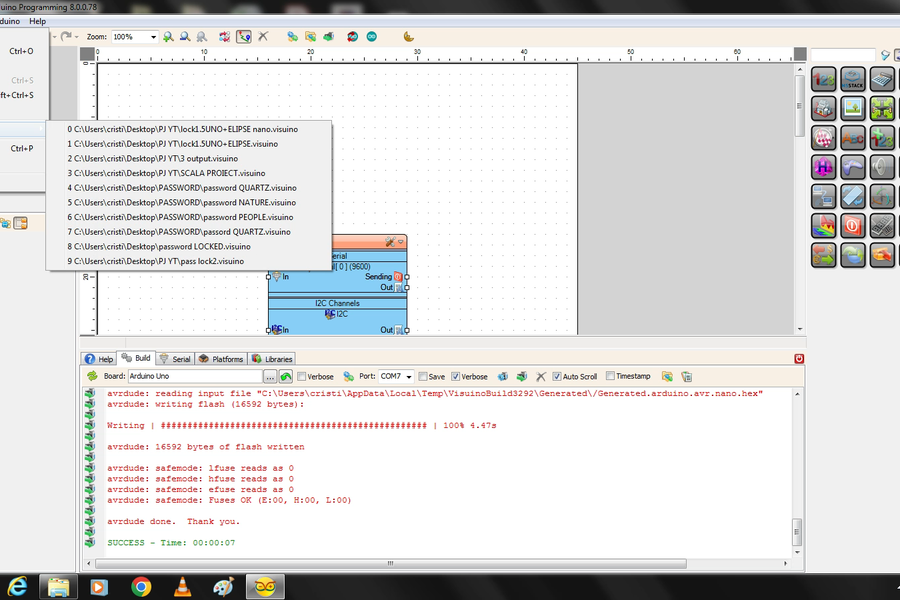Click the folder with gears toolbar icon
The width and height of the screenshot is (900, 600).
(311, 37)
